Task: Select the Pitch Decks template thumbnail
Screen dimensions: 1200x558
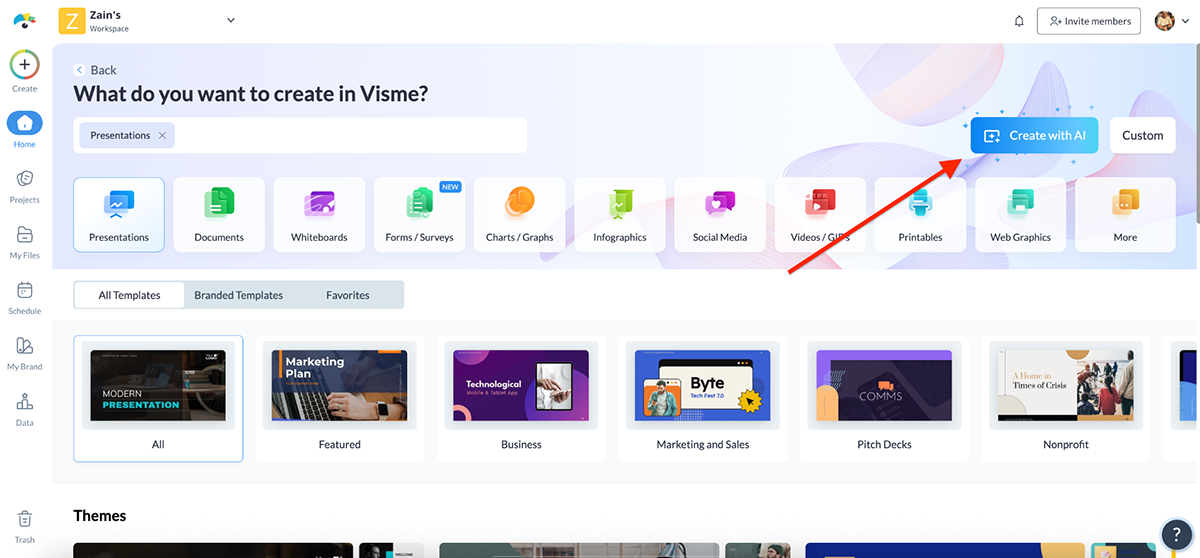Action: (884, 385)
